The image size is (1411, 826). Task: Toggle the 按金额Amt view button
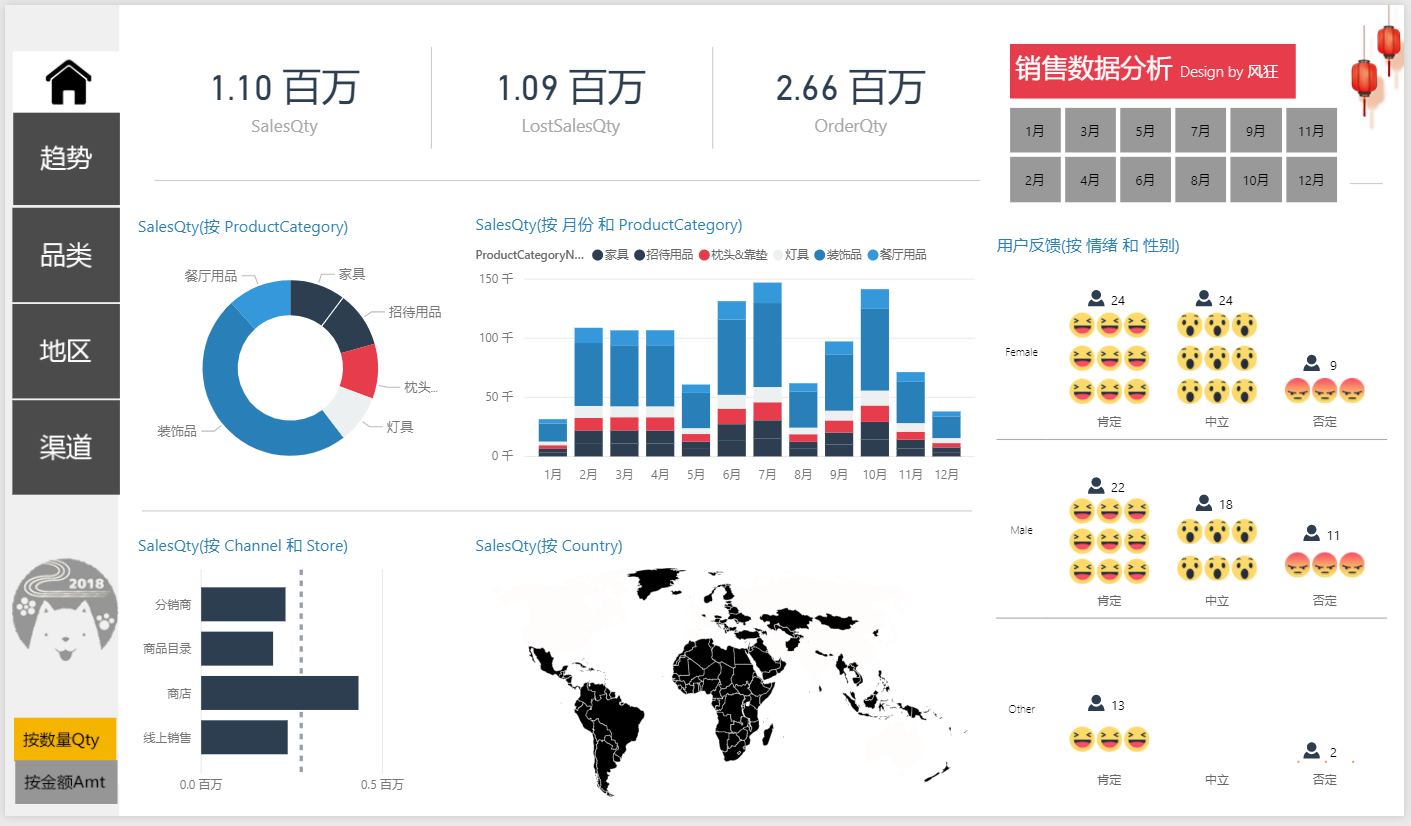[x=65, y=782]
